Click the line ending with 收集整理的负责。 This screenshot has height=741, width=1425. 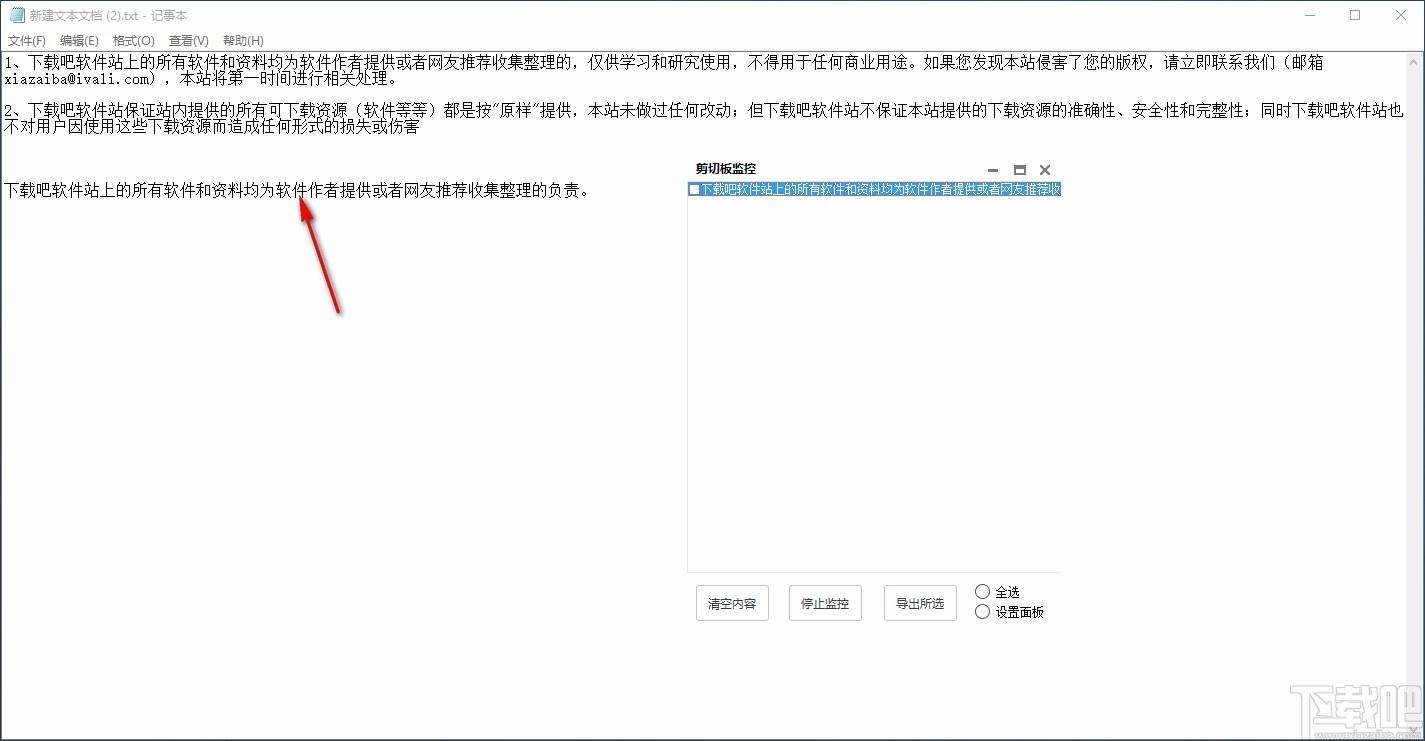297,190
